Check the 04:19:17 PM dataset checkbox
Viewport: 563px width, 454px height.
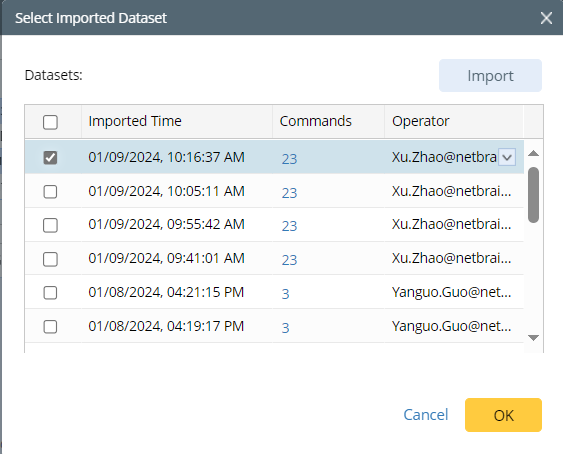point(50,327)
